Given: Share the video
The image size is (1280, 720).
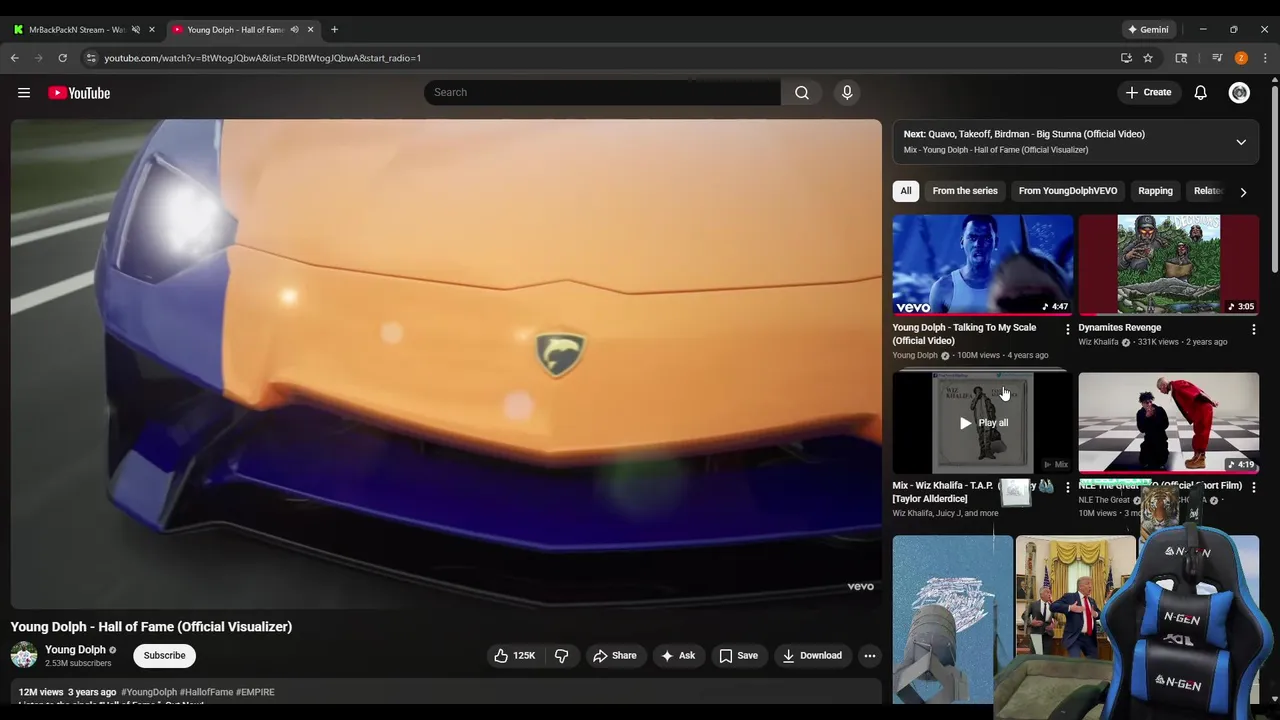Looking at the screenshot, I should click(x=614, y=655).
